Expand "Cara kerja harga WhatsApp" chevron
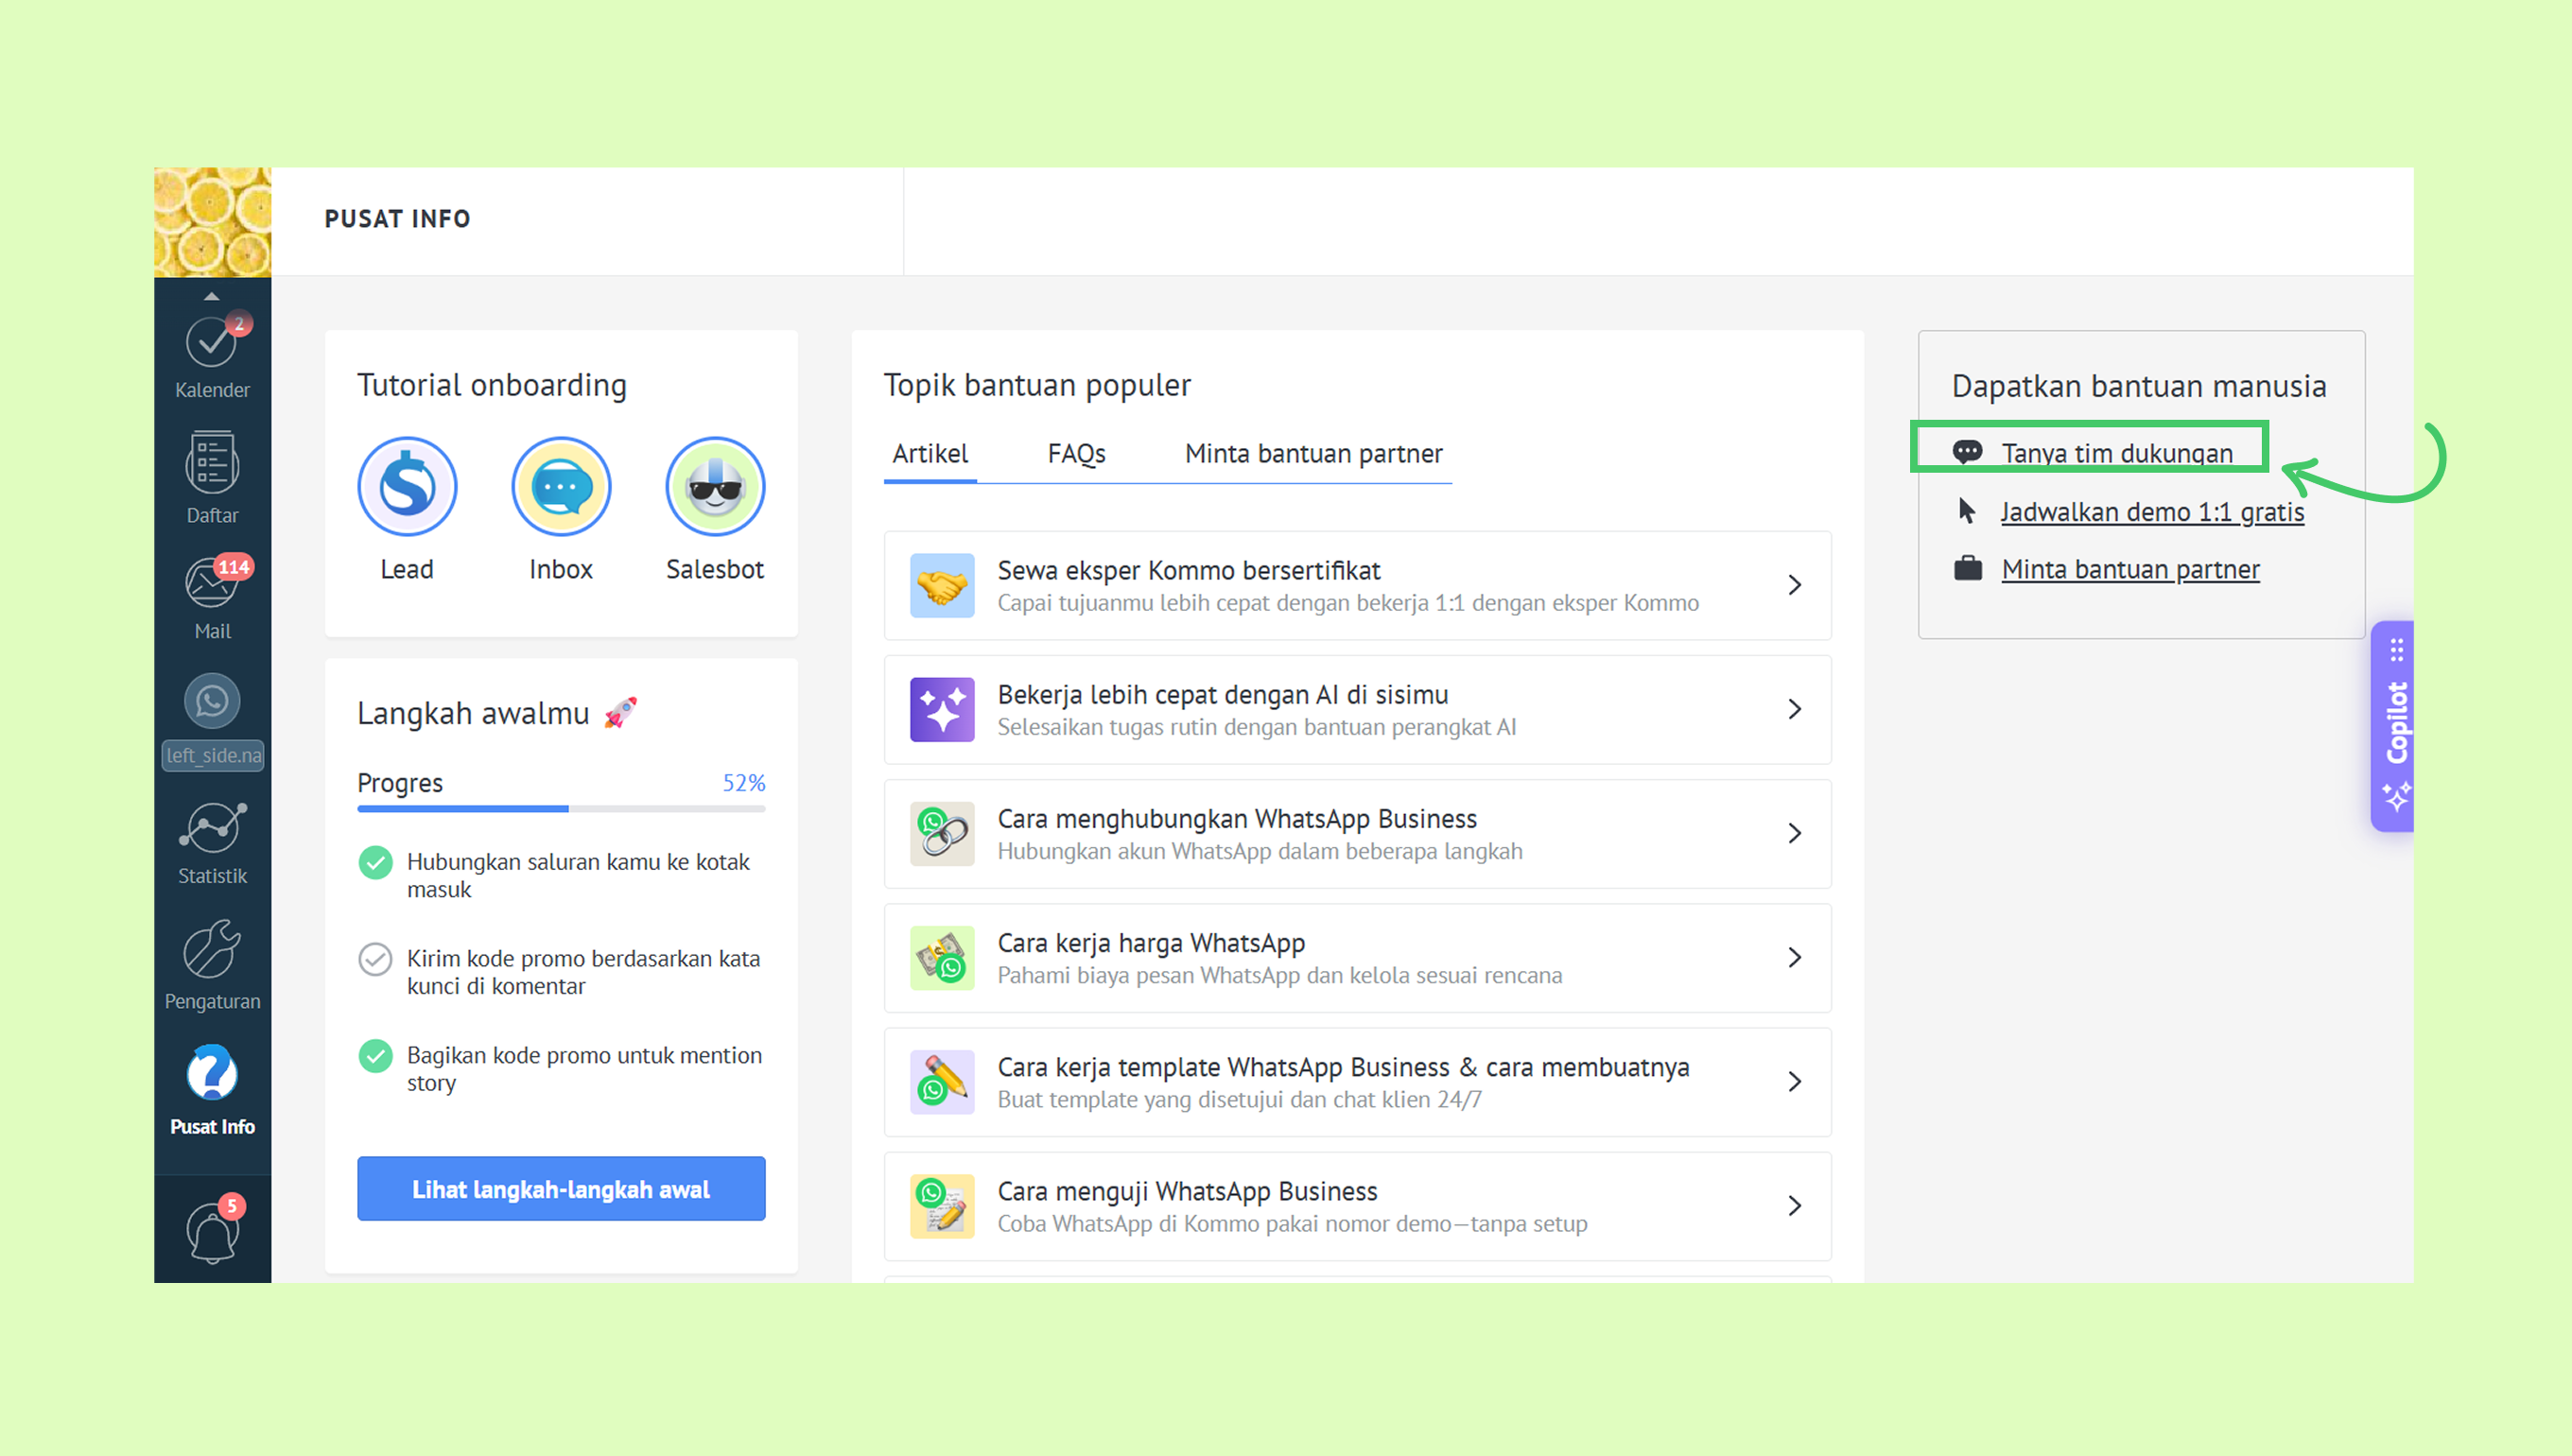This screenshot has height=1456, width=2572. [1794, 958]
